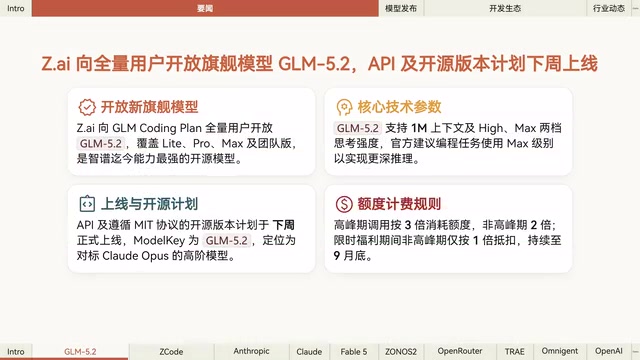The width and height of the screenshot is (640, 360).
Task: Click the head-gear icon beside 核心技术参数
Action: pos(344,107)
